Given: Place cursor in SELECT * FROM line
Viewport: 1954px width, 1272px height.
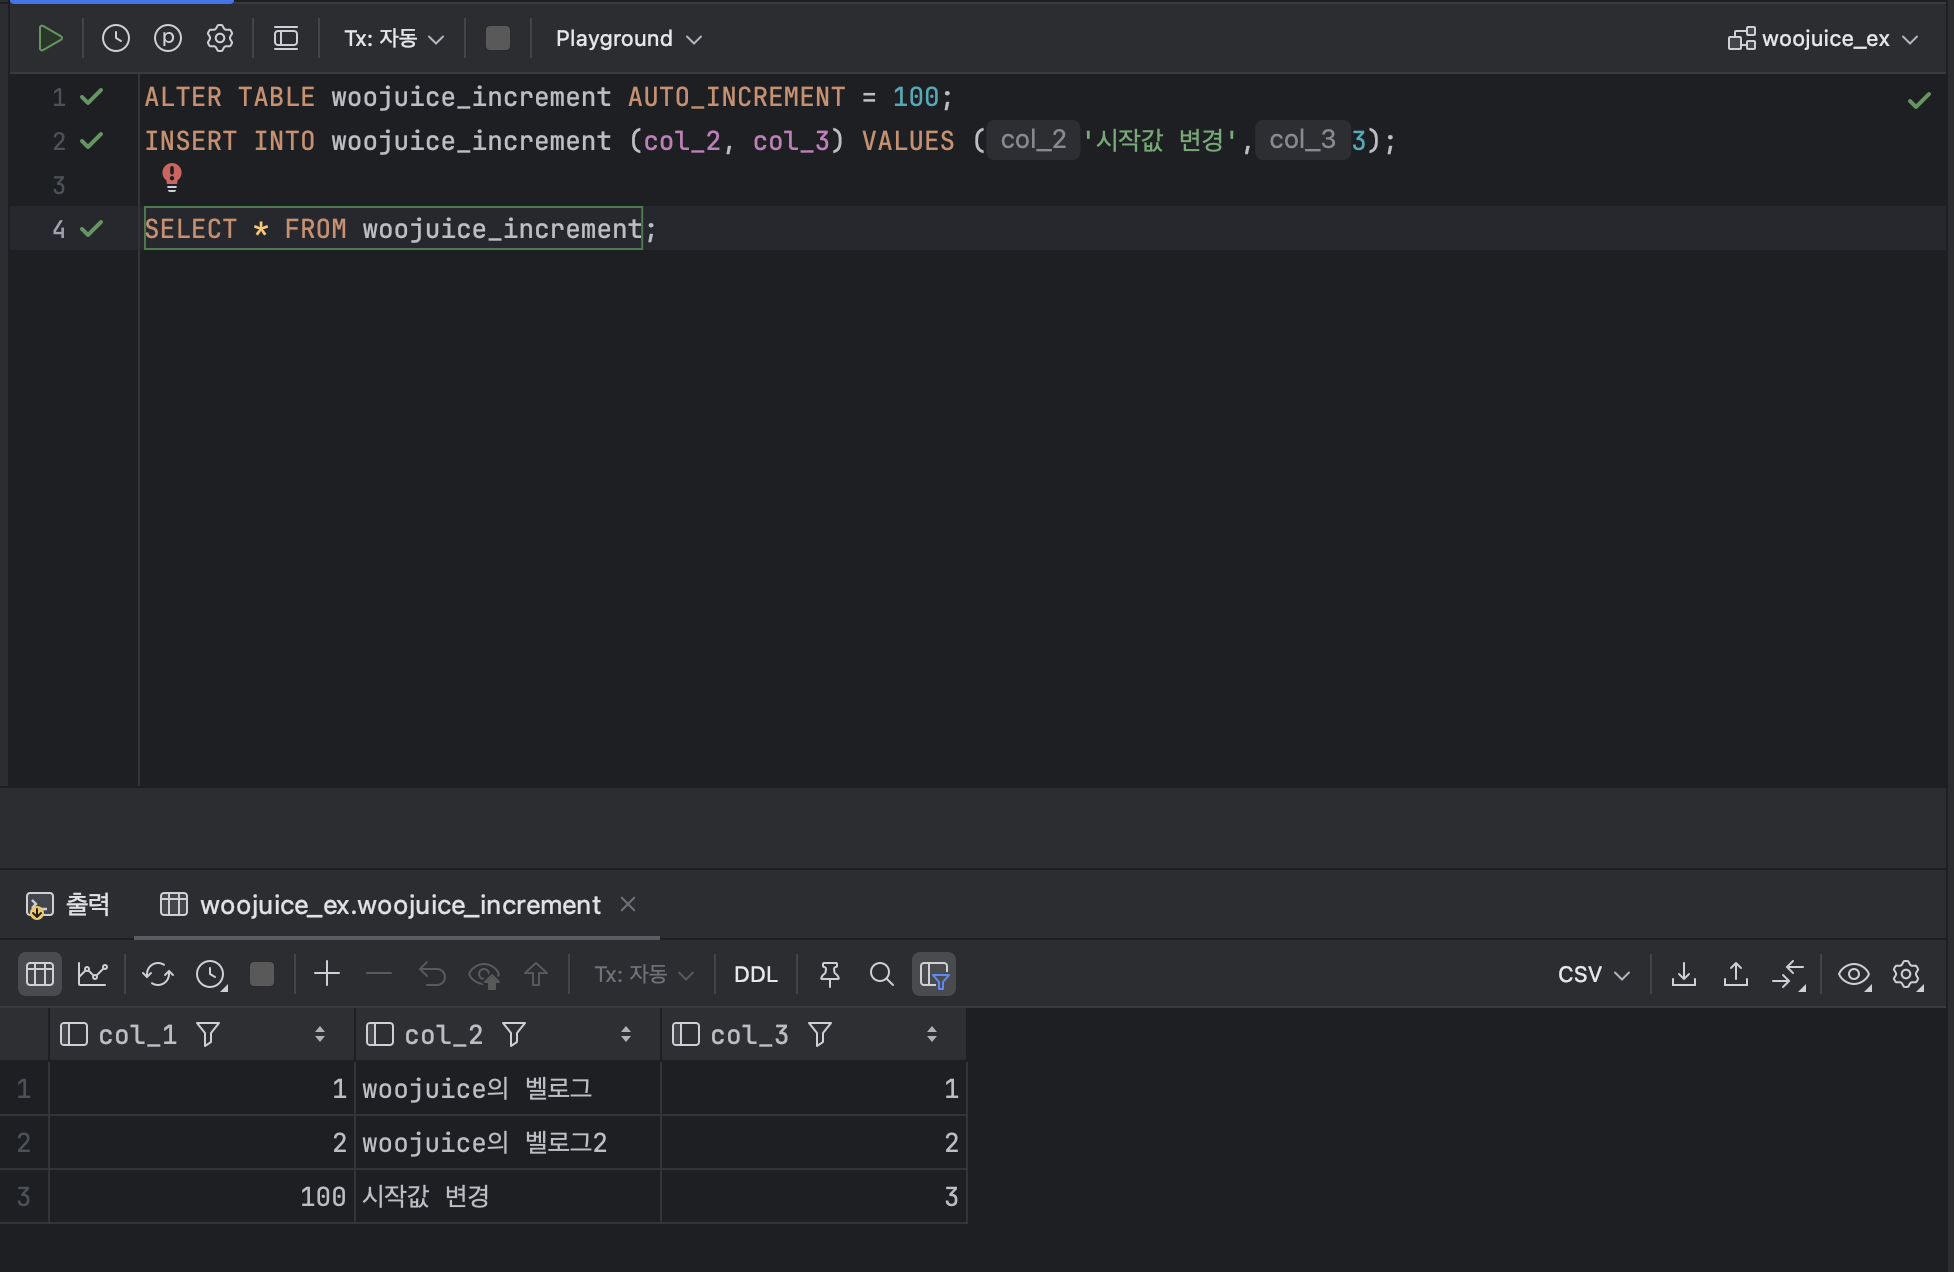Looking at the screenshot, I should coord(400,229).
